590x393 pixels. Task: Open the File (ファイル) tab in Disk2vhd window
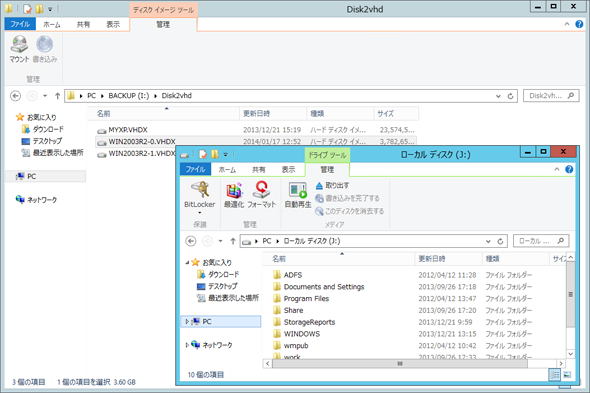tap(20, 24)
